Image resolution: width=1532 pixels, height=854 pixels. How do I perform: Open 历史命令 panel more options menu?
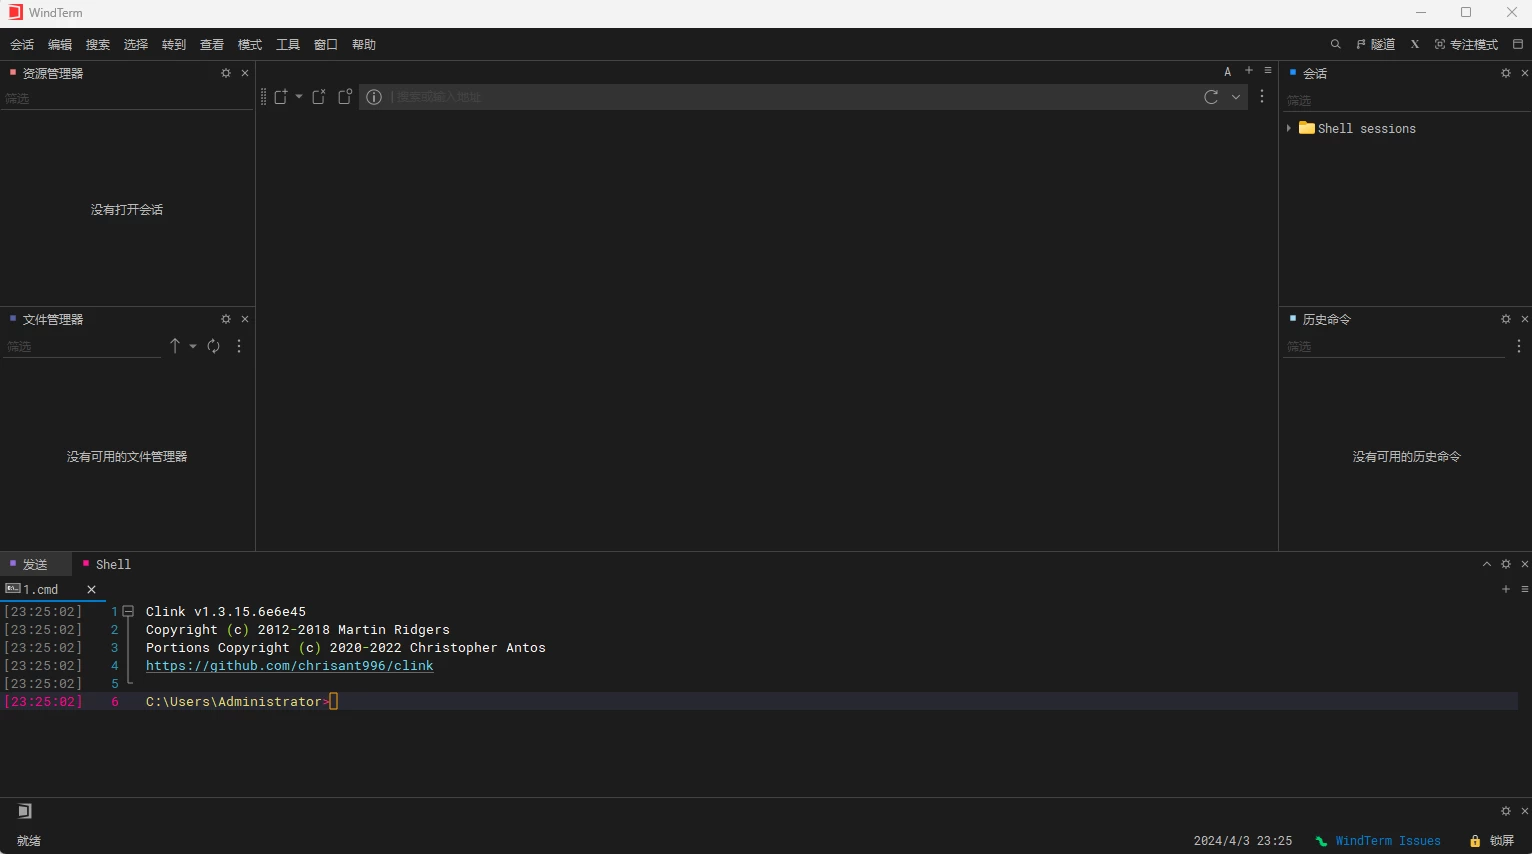click(1518, 346)
